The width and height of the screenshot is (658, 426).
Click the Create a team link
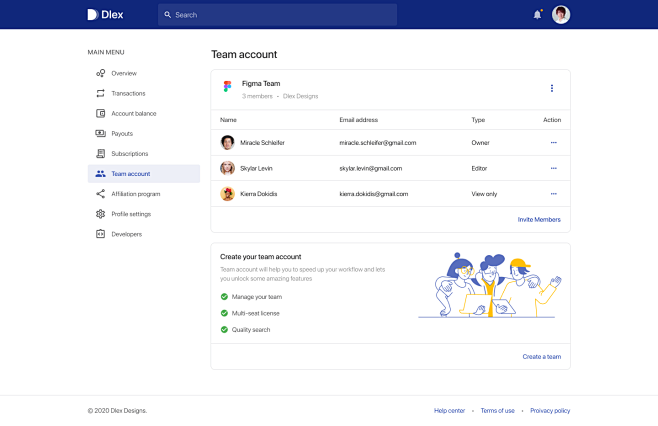[541, 357]
